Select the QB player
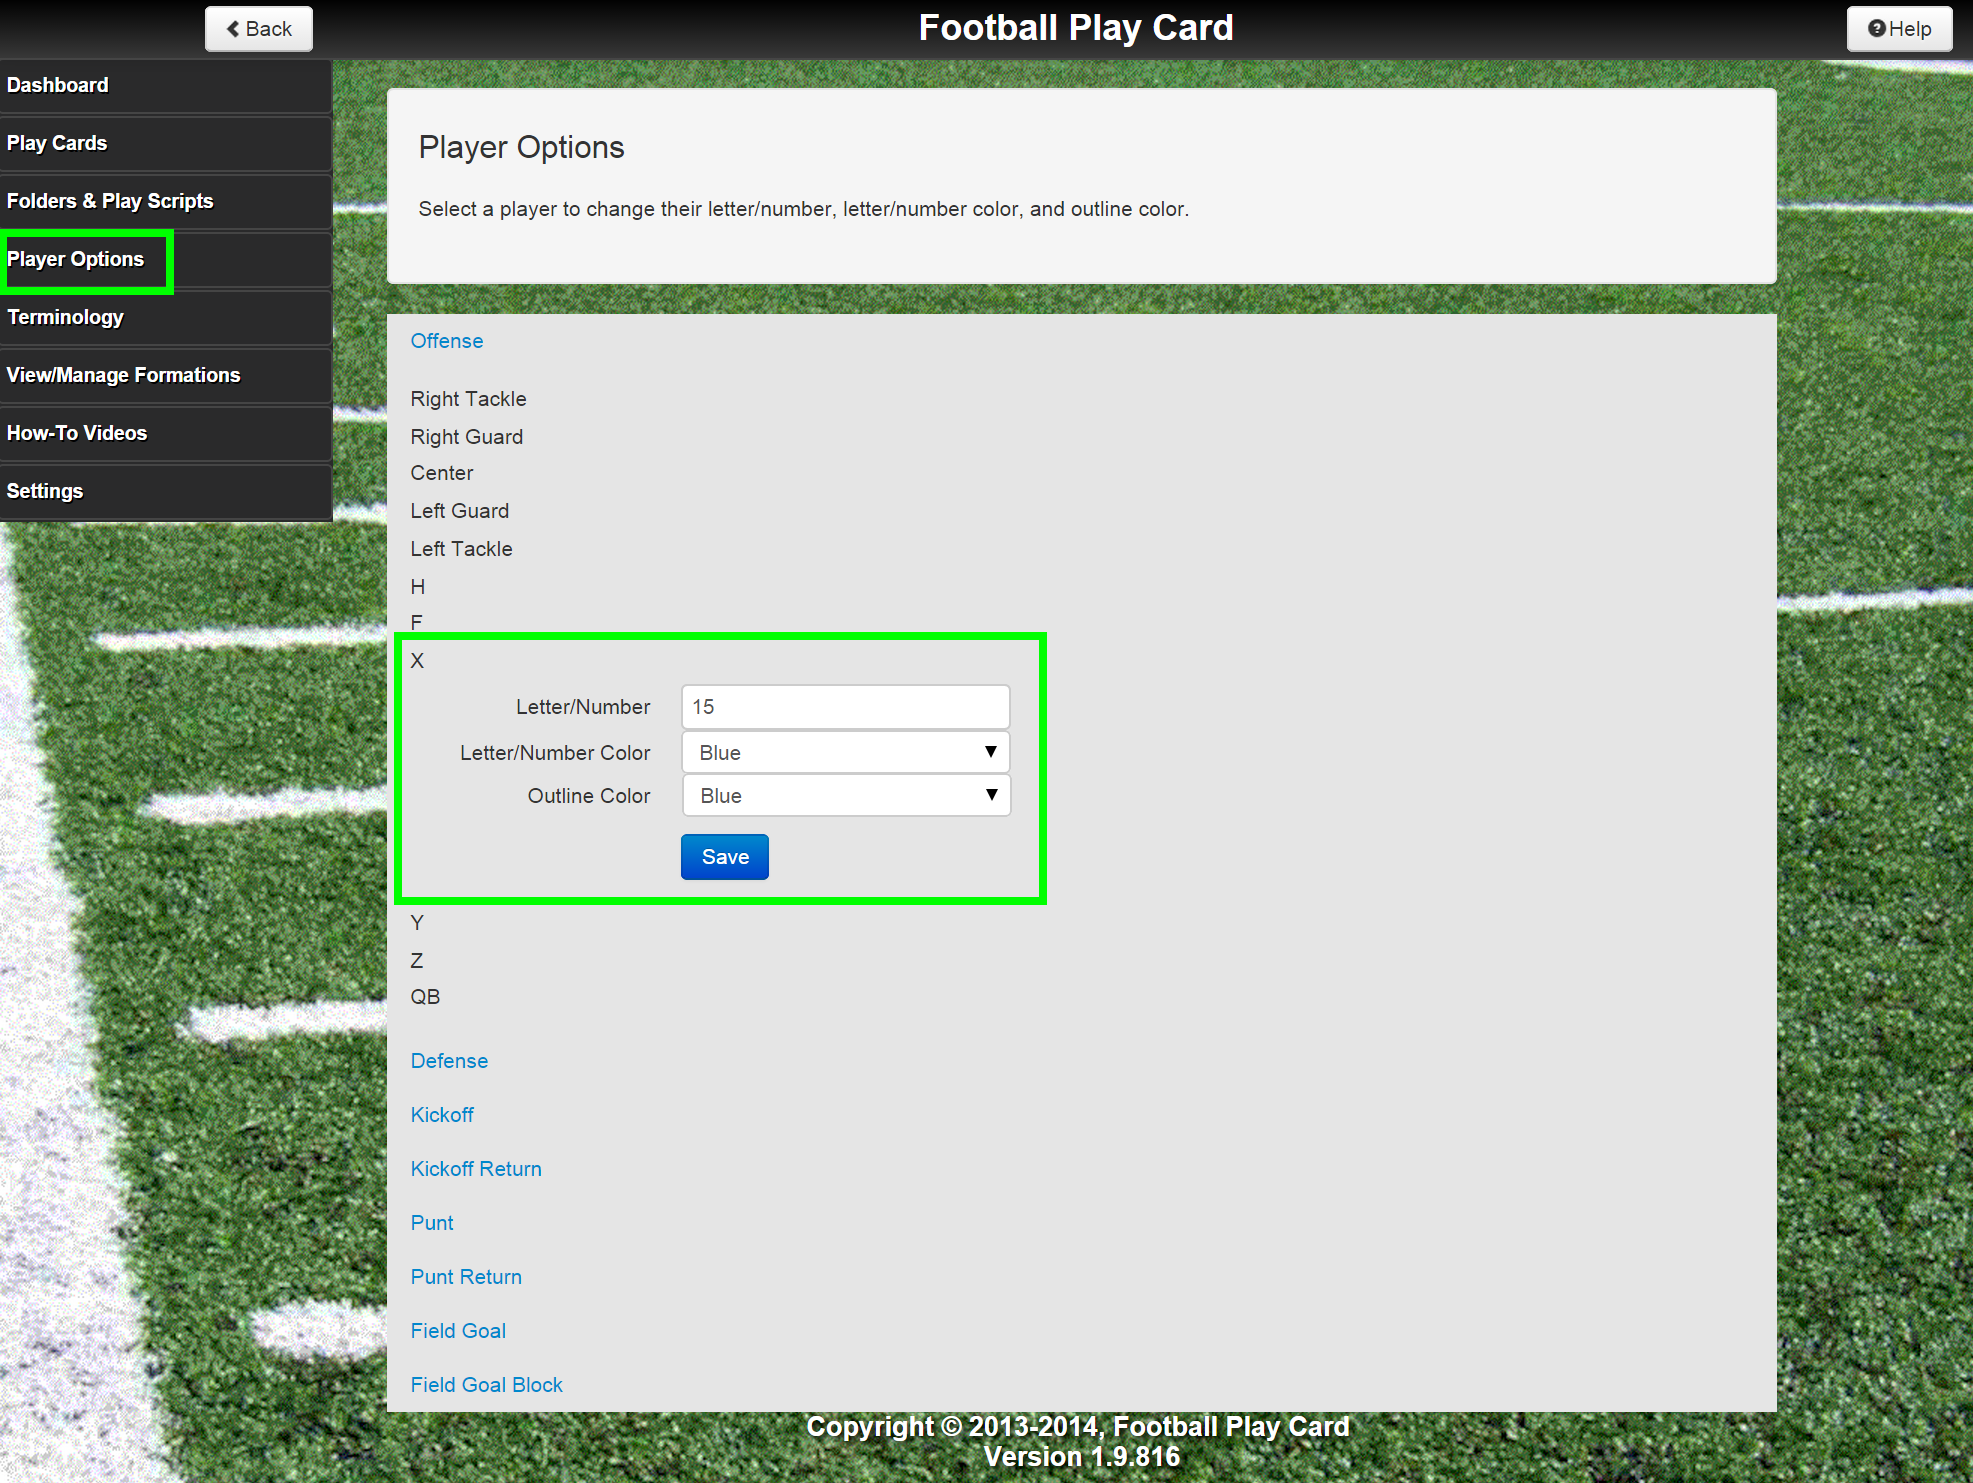Image resolution: width=1973 pixels, height=1483 pixels. pos(425,997)
